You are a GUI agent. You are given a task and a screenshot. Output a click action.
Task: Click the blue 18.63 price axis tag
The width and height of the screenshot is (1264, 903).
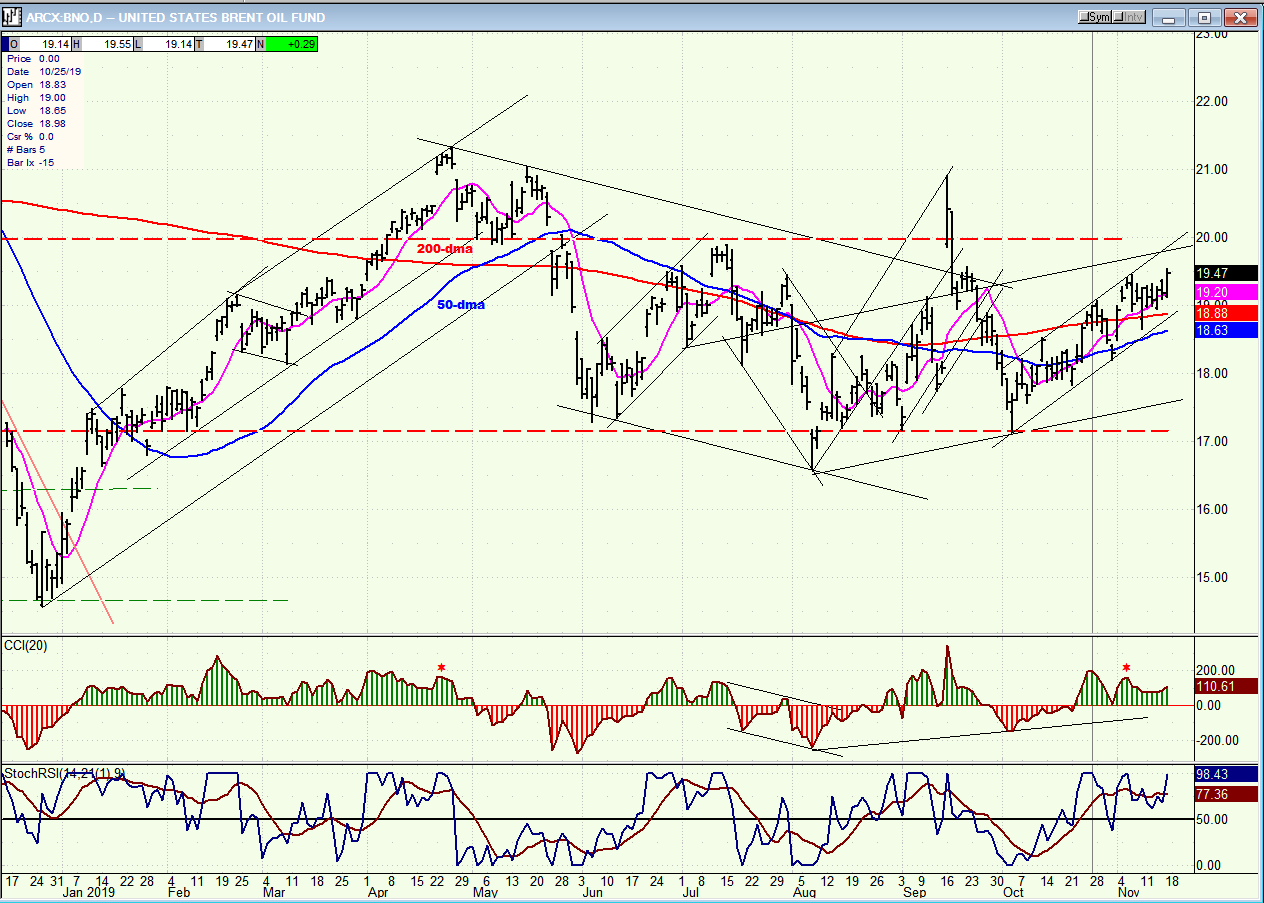click(x=1225, y=330)
